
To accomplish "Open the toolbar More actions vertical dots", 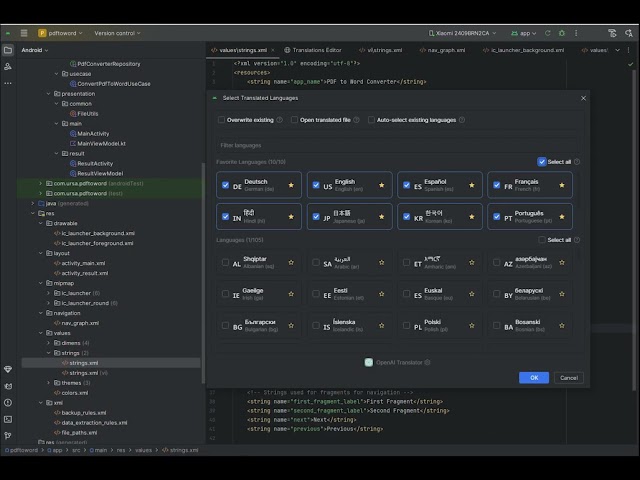I will [x=576, y=33].
